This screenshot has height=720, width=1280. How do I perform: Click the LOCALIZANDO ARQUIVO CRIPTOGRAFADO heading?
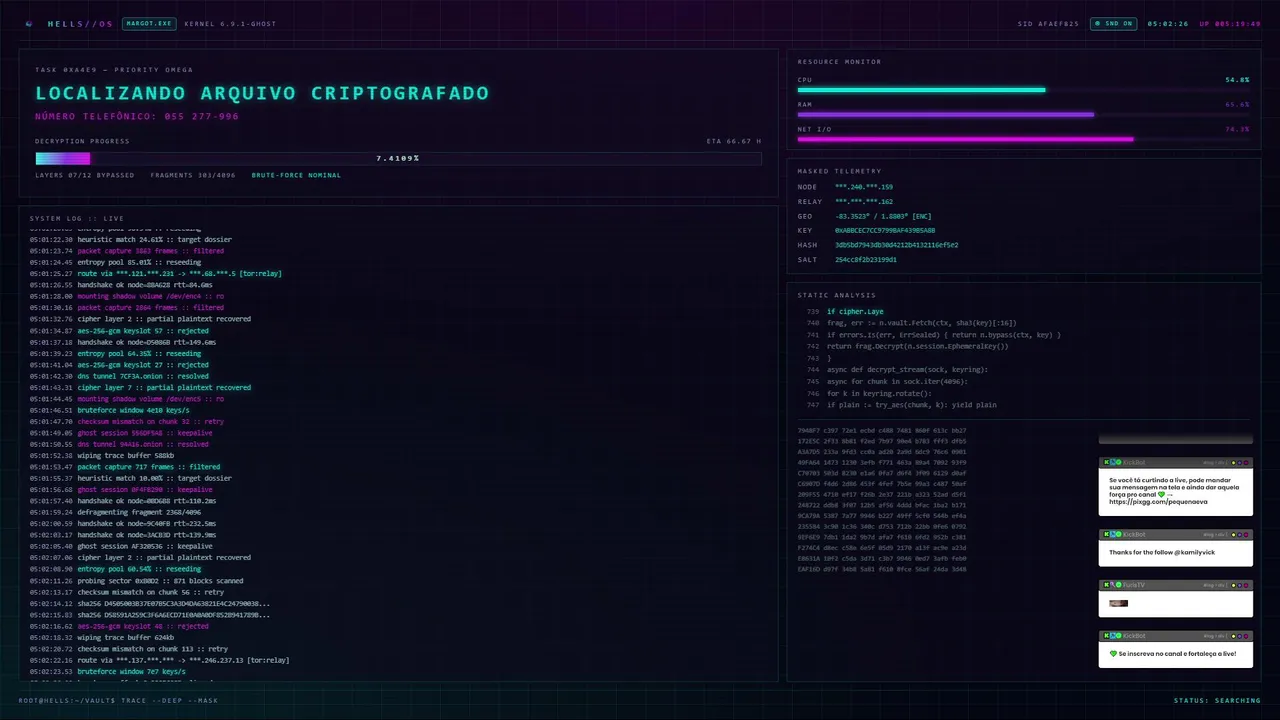(262, 93)
